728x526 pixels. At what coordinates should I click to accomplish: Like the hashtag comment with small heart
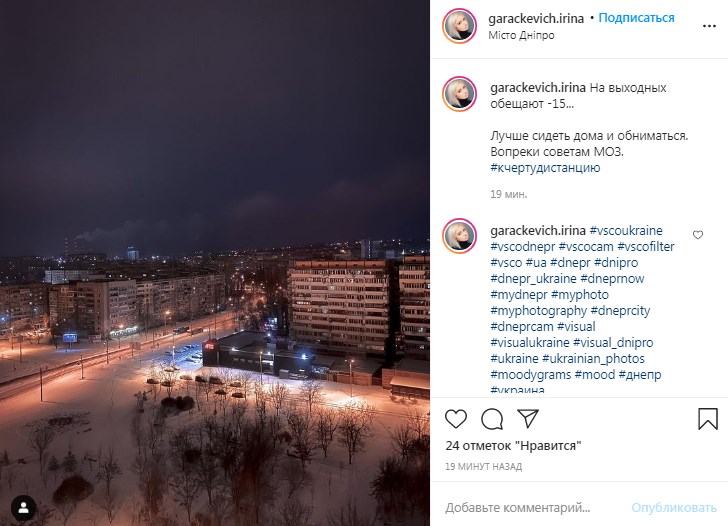tap(698, 234)
